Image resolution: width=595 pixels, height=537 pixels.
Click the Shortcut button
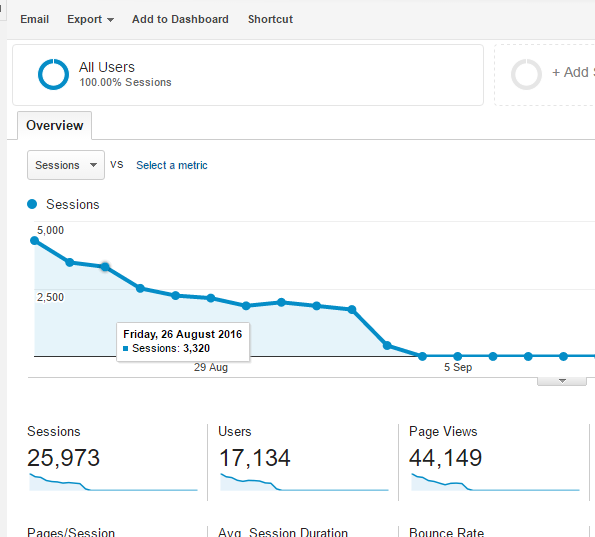270,19
